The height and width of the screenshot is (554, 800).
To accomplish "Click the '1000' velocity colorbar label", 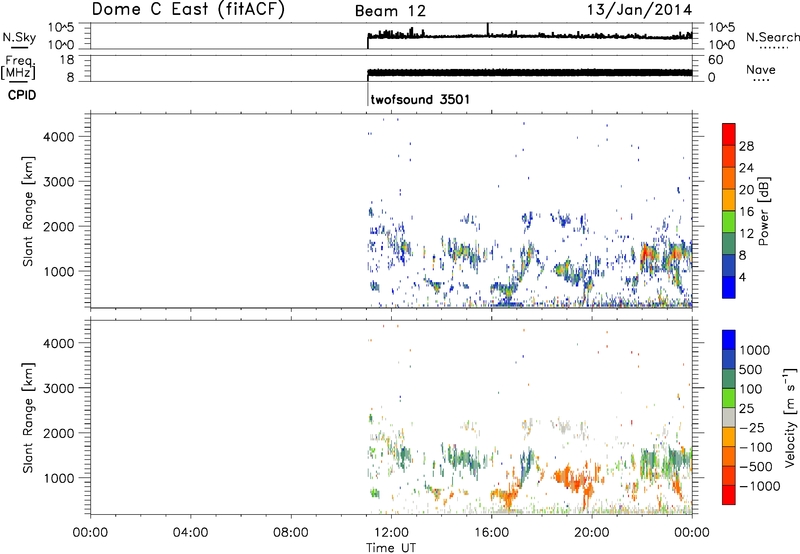I will point(754,350).
